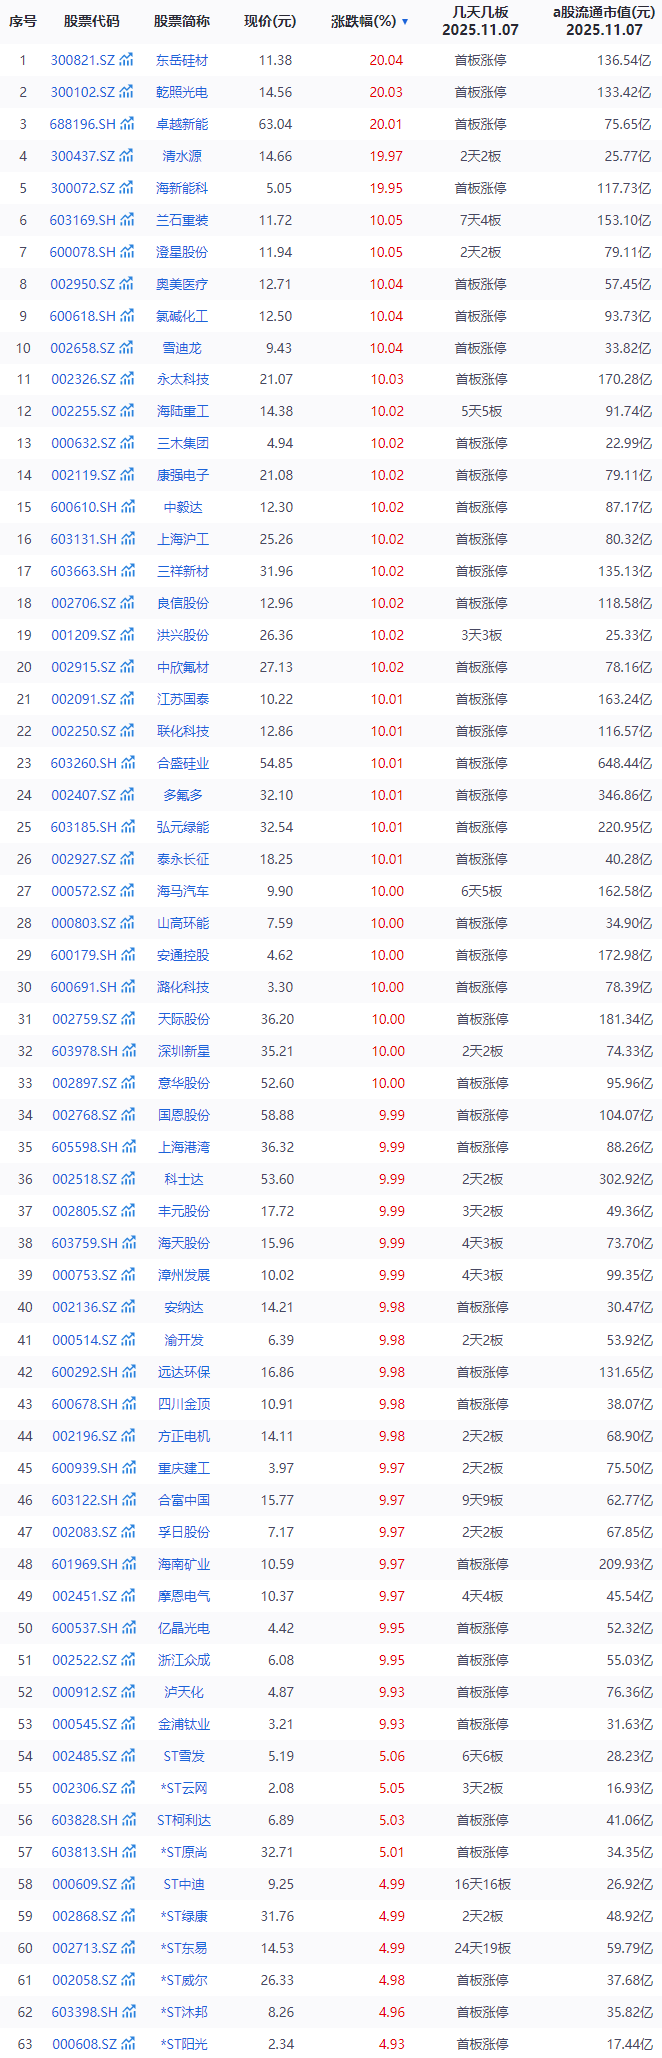The width and height of the screenshot is (662, 2058).
Task: Open the chart icon beside 002326.SZ
Action: pos(127,380)
